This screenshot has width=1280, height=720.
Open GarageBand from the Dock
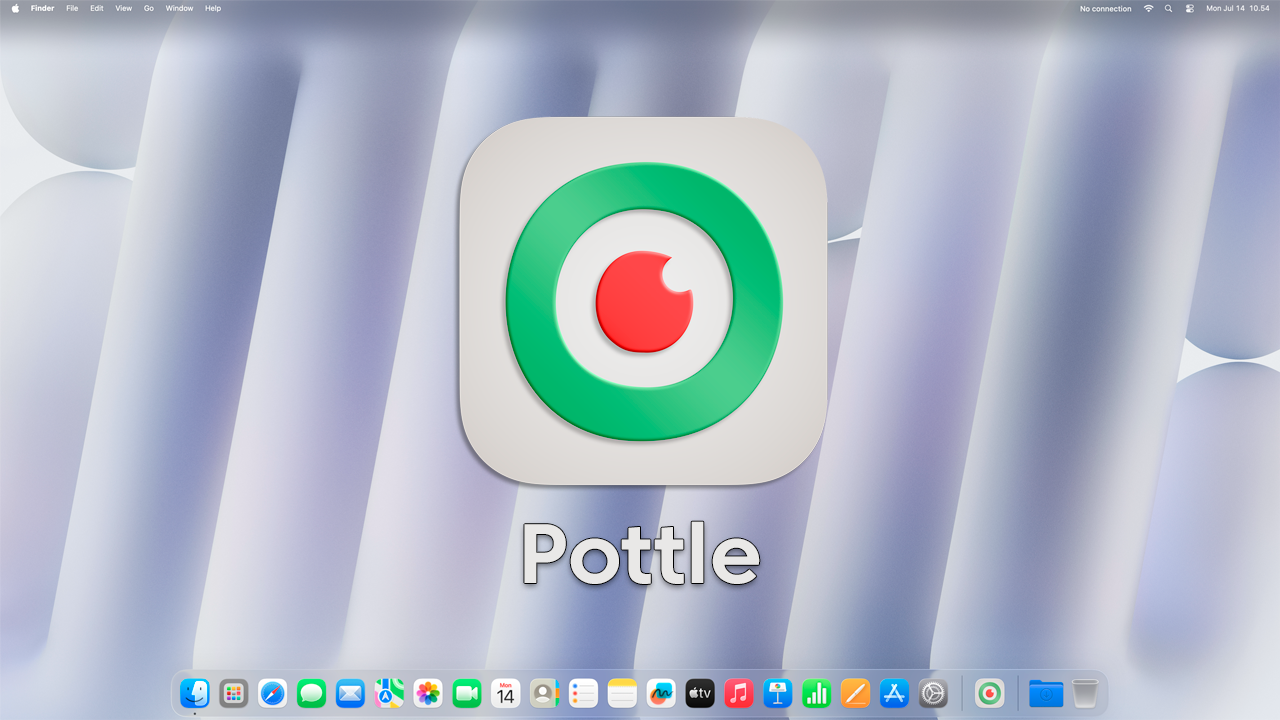pyautogui.click(x=661, y=692)
